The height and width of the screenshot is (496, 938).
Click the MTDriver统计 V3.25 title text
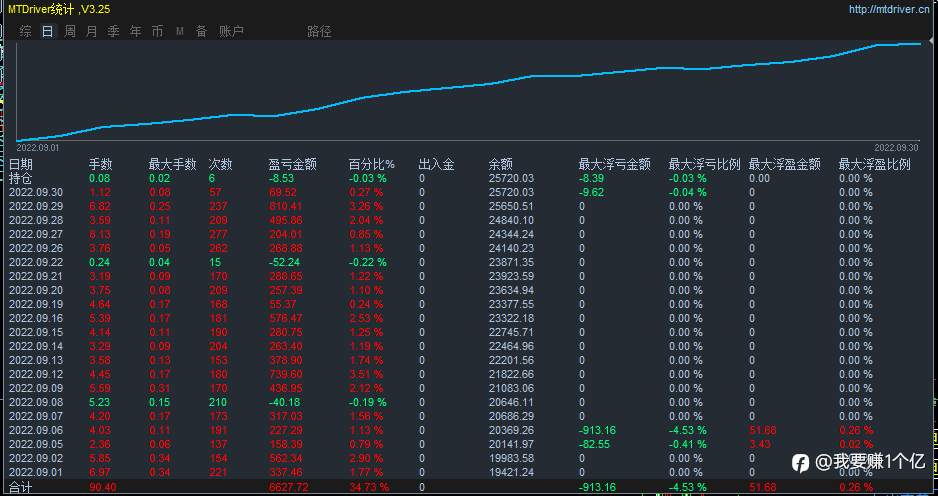[59, 9]
